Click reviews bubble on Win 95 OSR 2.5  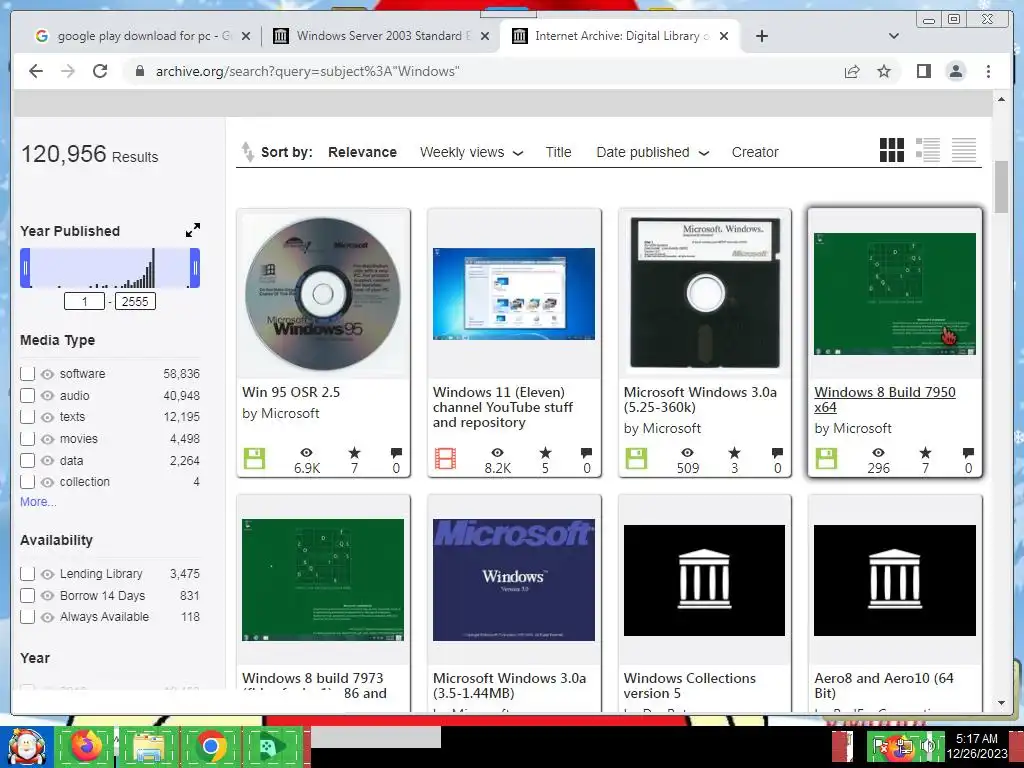(x=396, y=453)
